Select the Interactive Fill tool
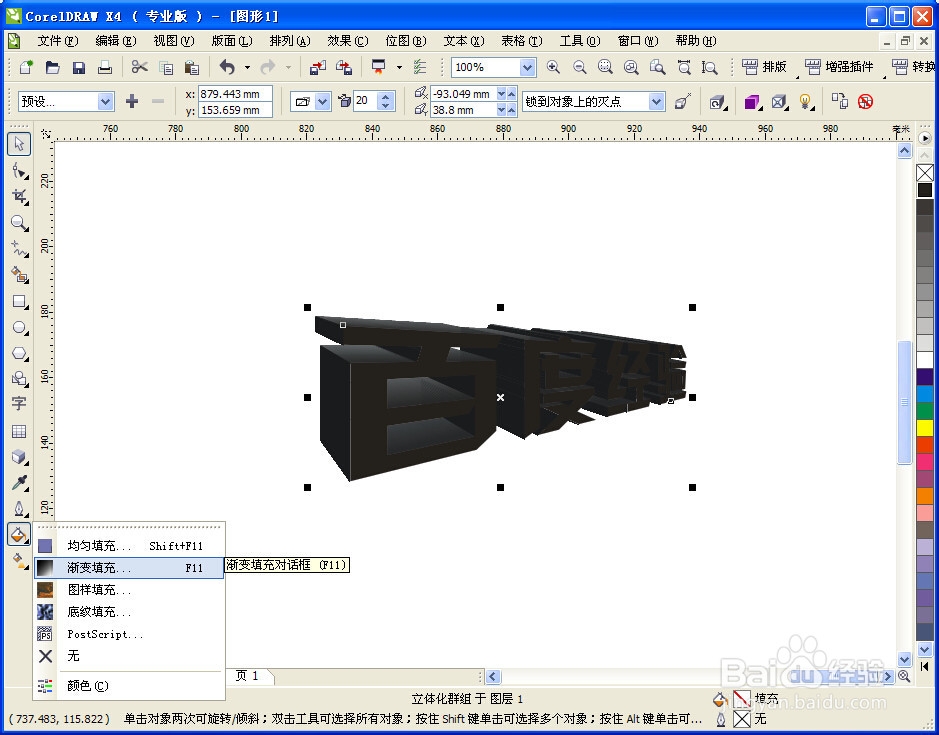This screenshot has width=939, height=735. (x=19, y=561)
